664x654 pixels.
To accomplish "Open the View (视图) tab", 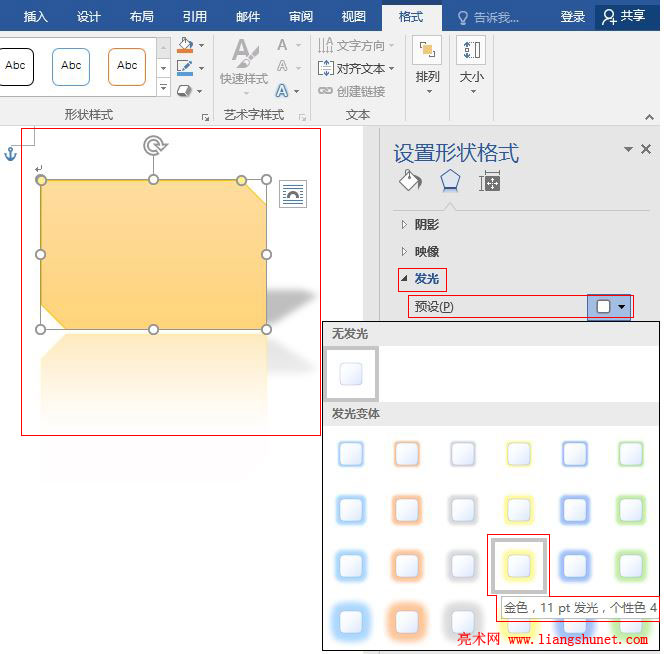I will pyautogui.click(x=354, y=17).
